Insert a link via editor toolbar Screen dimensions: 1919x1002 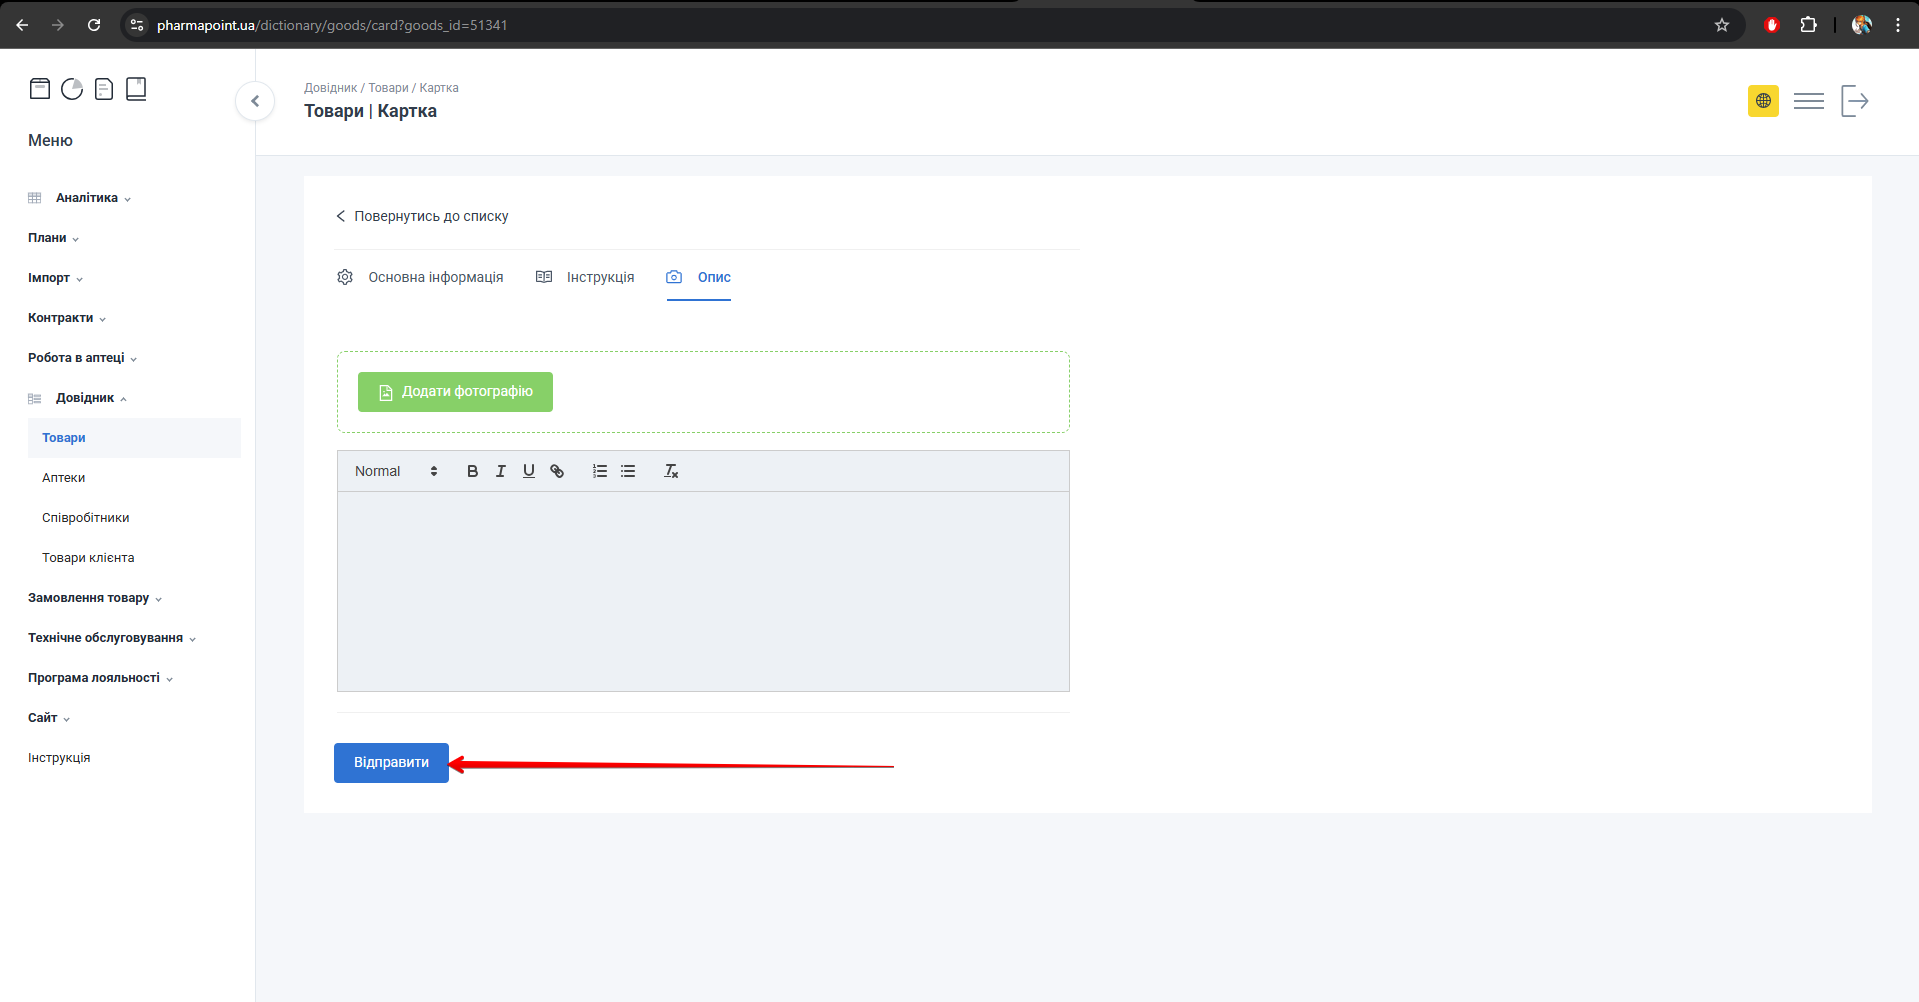pyautogui.click(x=557, y=471)
